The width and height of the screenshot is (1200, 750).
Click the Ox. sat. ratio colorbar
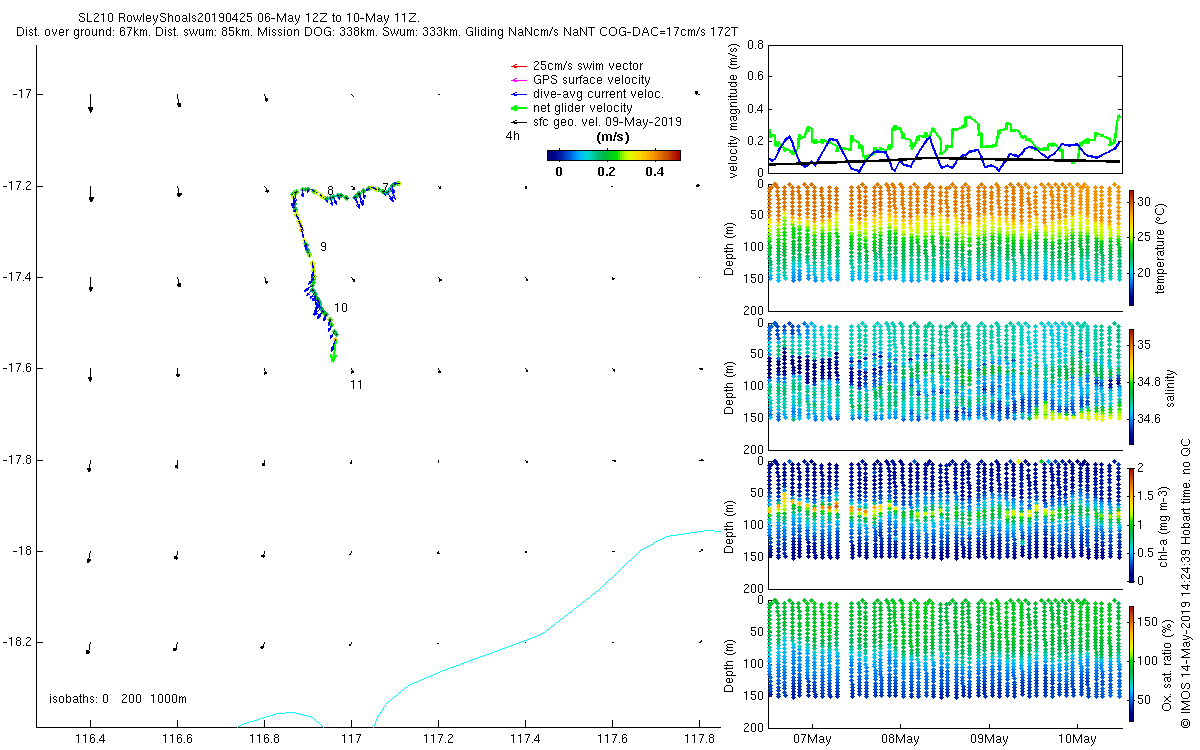1131,663
